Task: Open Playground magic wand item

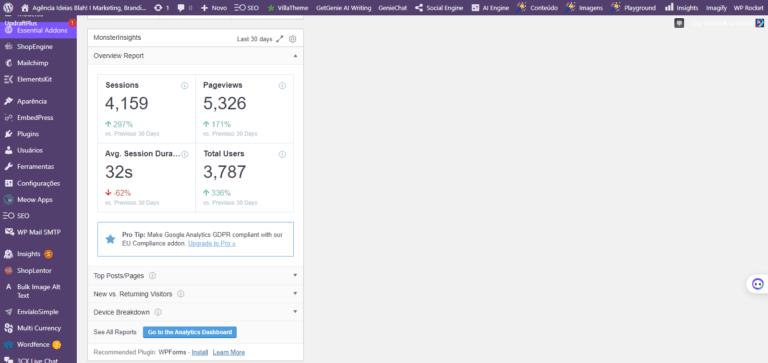Action: click(633, 8)
